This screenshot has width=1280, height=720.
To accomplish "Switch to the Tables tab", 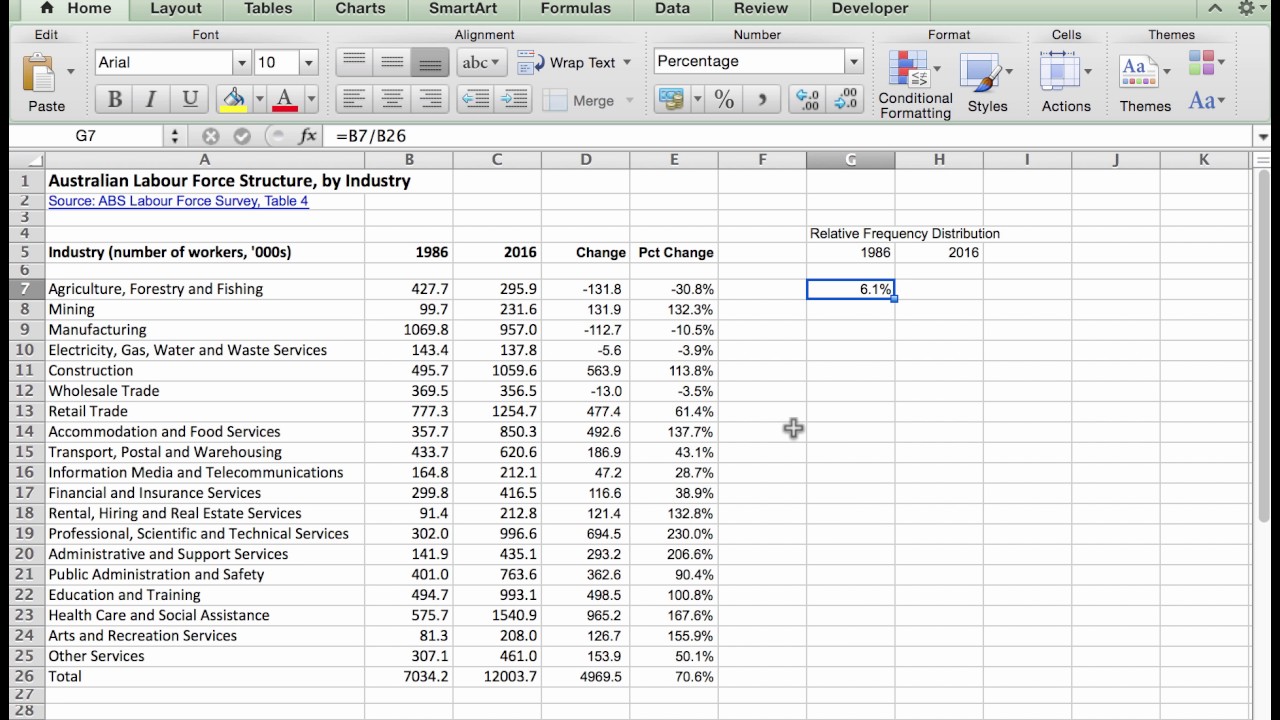I will 268,9.
